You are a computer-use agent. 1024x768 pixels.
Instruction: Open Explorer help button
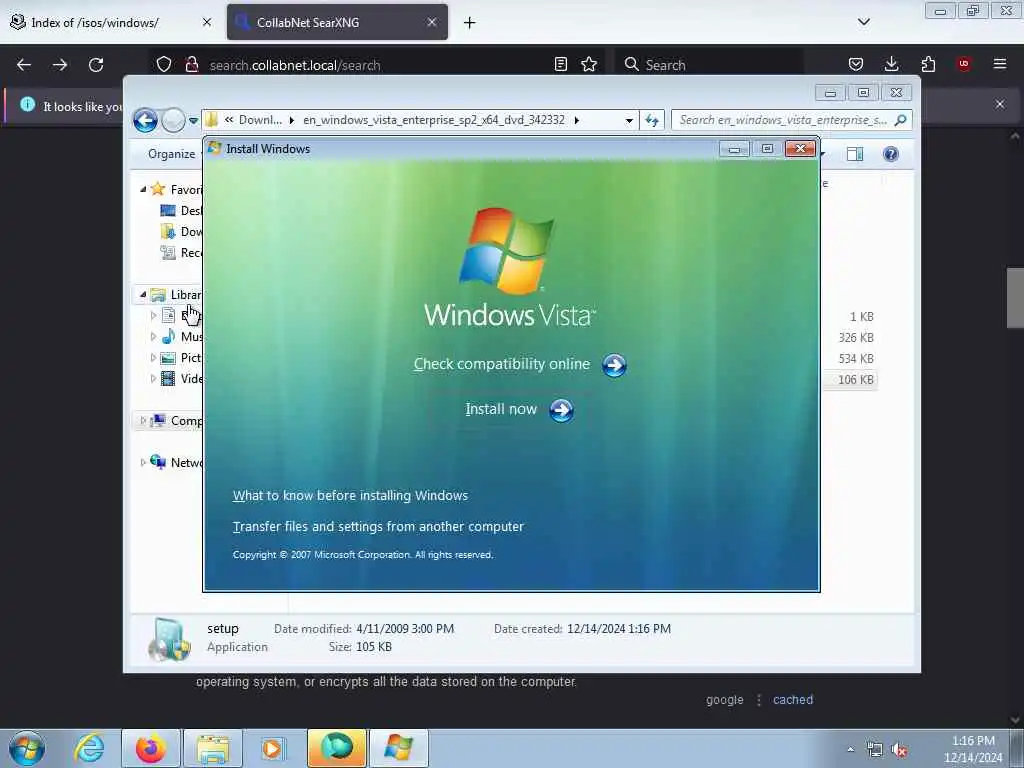(891, 154)
